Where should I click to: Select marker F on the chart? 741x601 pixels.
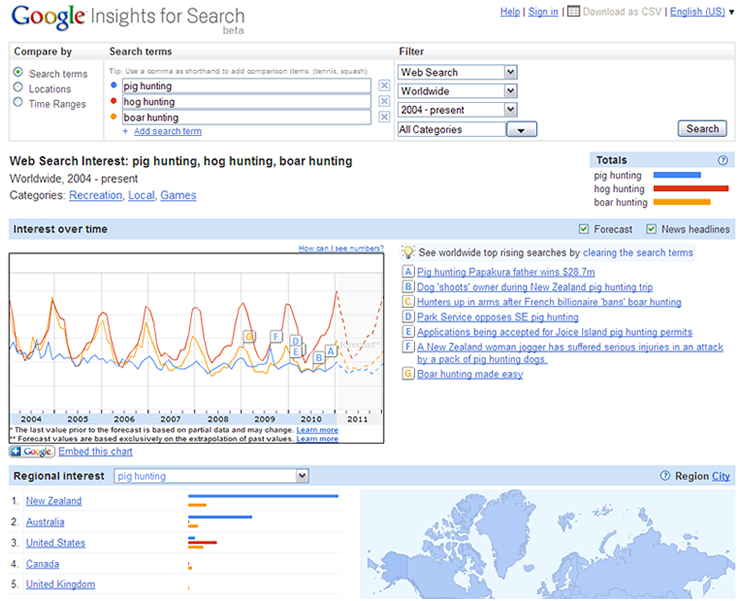276,336
